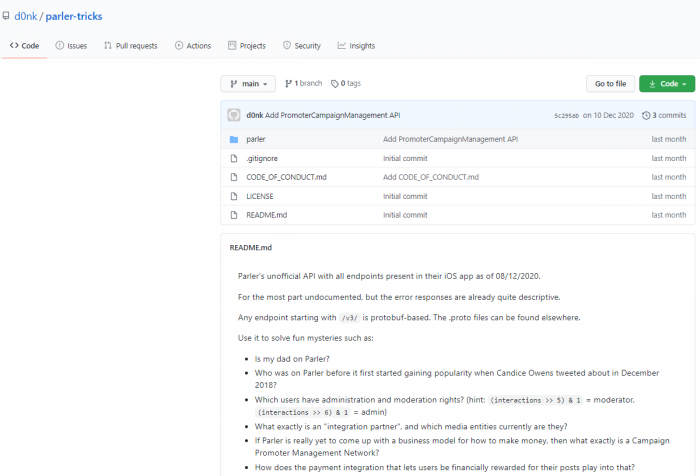The height and width of the screenshot is (476, 700).
Task: Expand the green Code download dropdown
Action: point(666,84)
